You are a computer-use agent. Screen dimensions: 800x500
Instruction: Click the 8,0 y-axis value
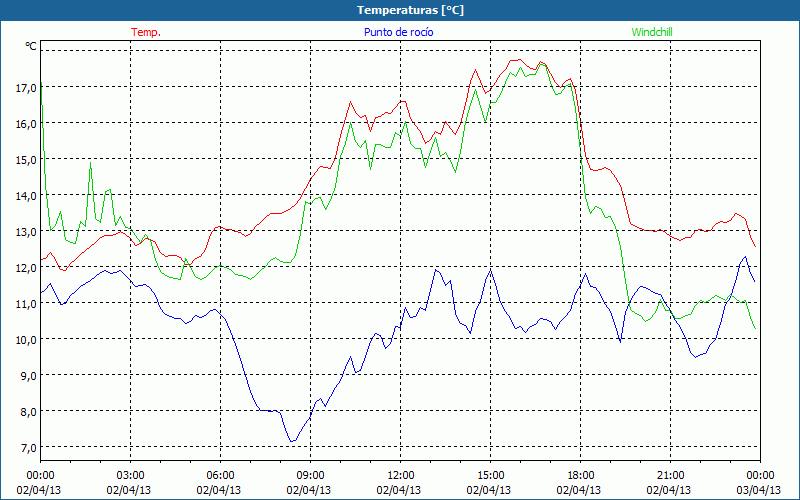[x=28, y=412]
